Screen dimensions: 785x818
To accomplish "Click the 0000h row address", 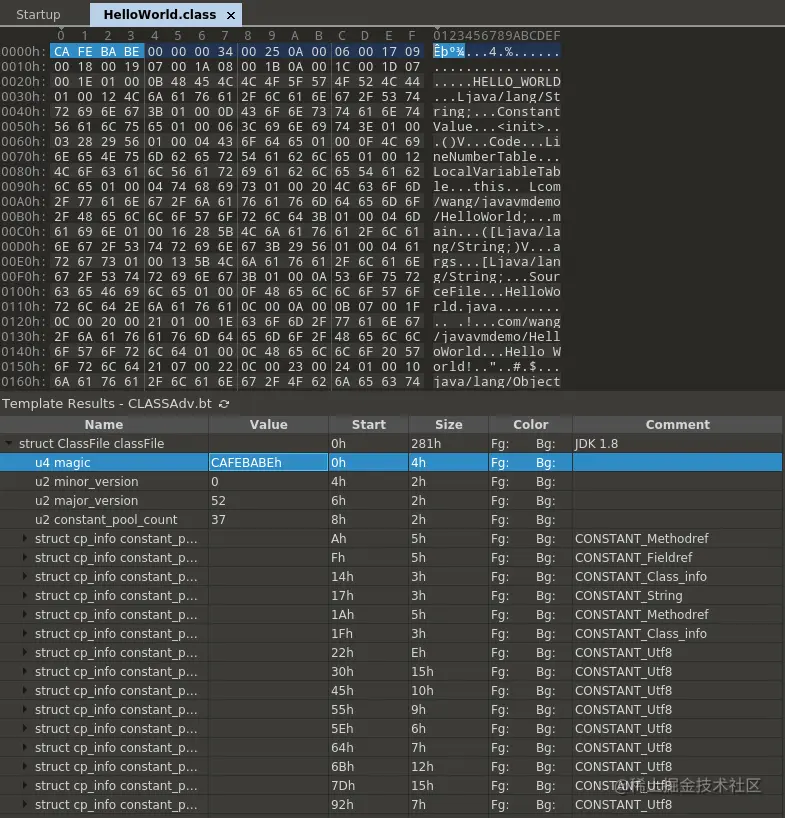I will (23, 52).
